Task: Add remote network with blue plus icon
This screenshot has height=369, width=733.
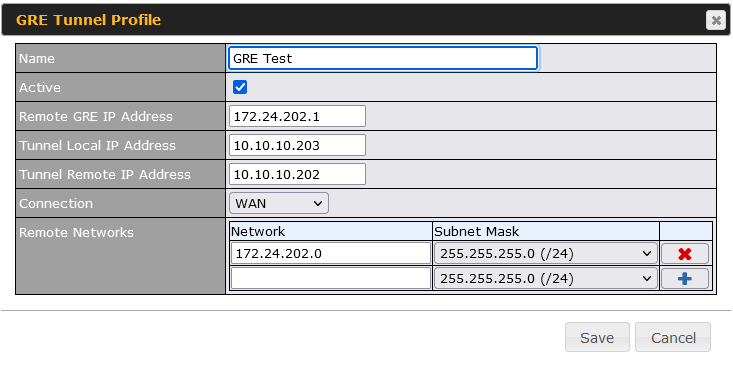Action: 685,279
